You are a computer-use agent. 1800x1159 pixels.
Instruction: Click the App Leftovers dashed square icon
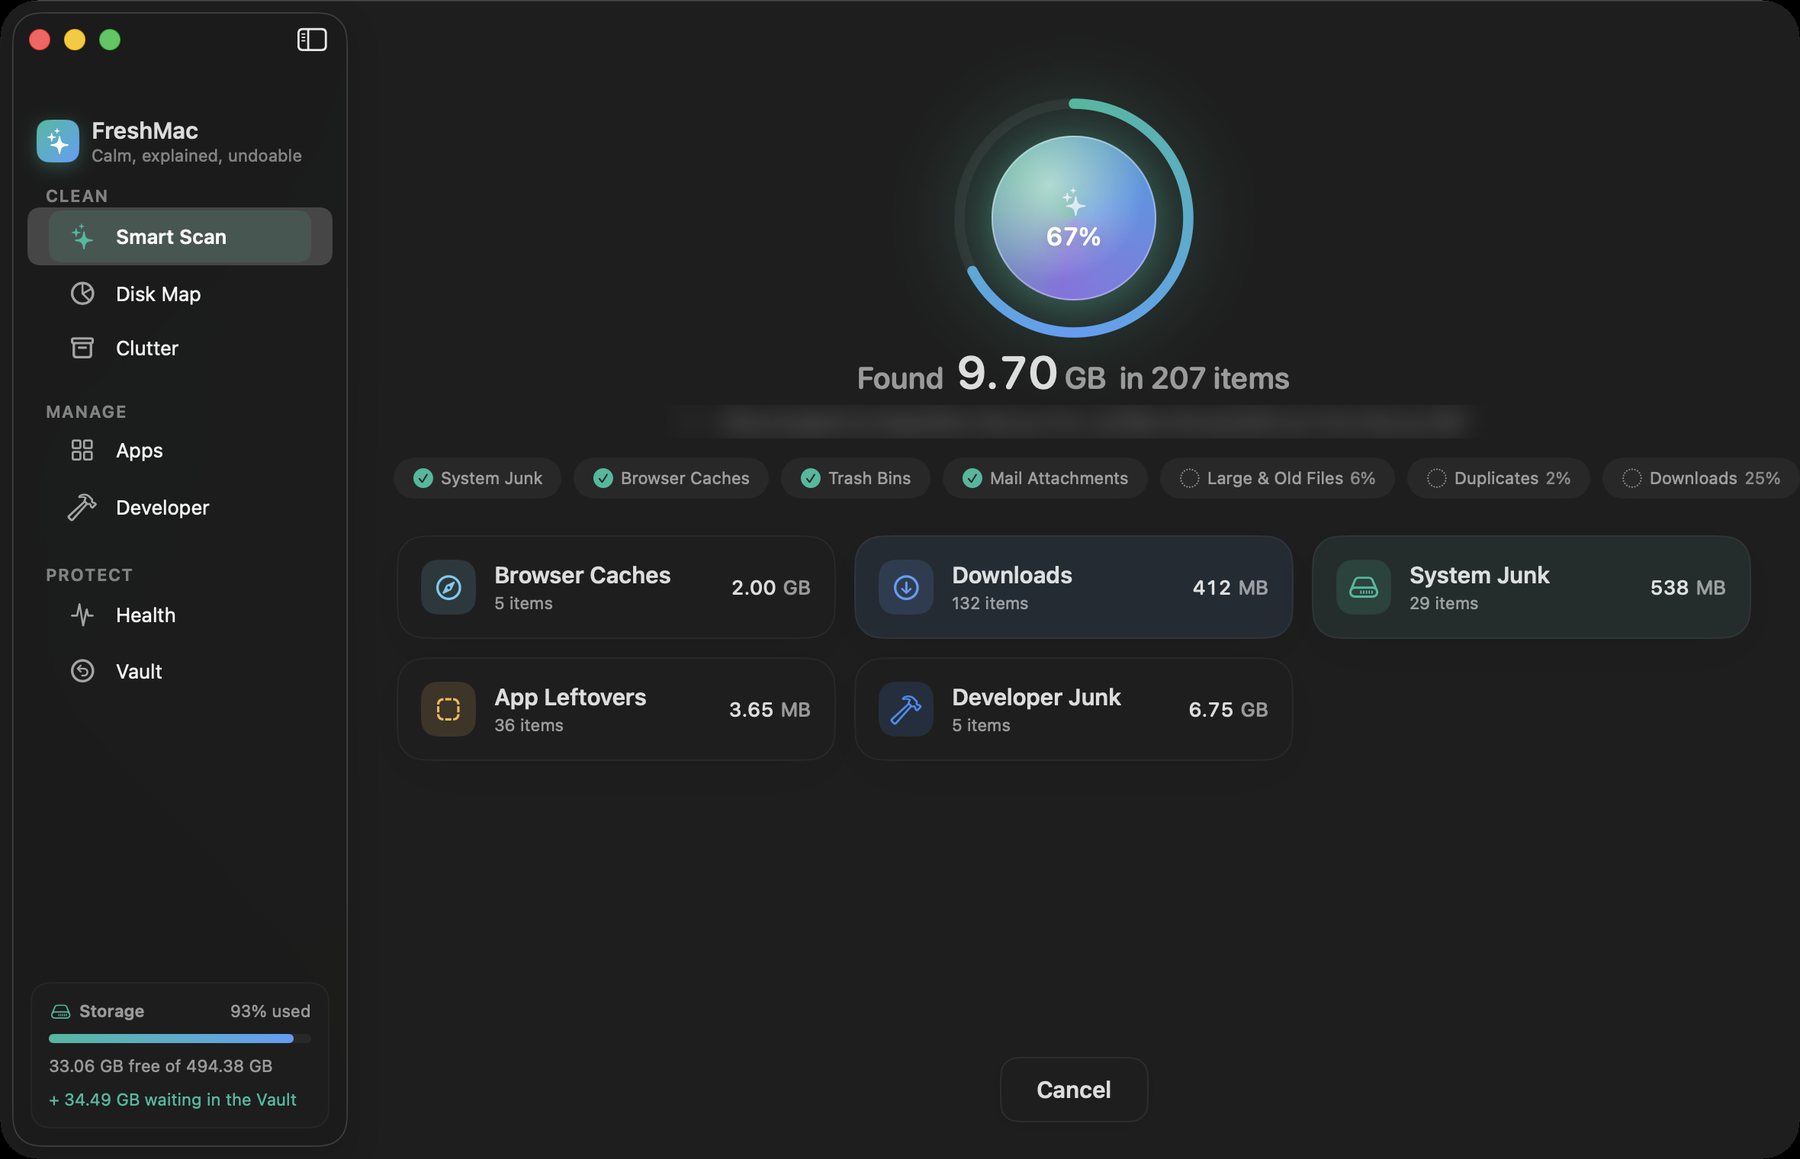click(x=448, y=709)
